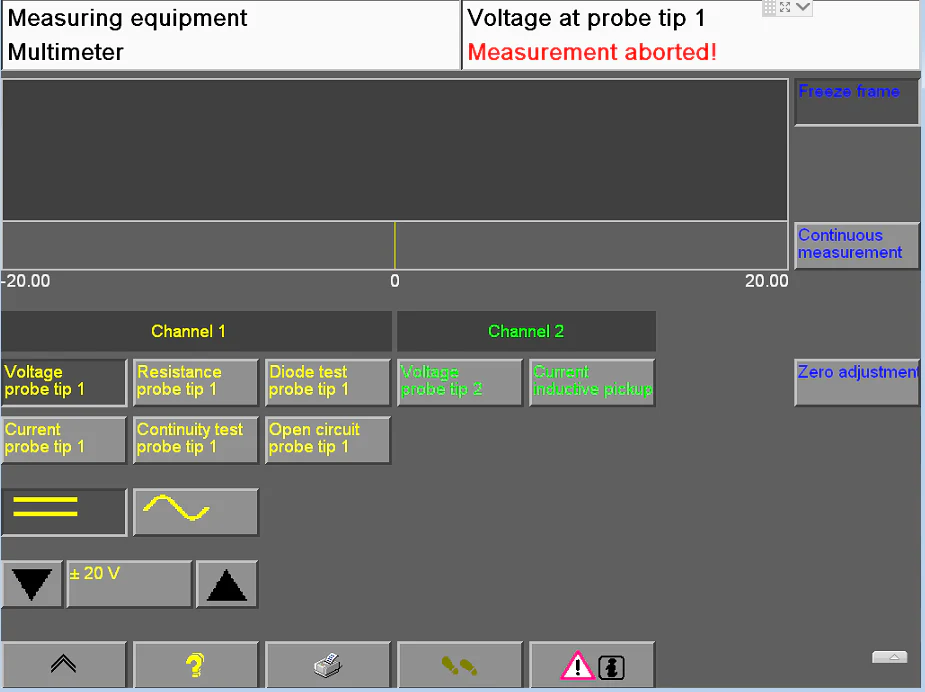925x692 pixels.
Task: Select Continuity test probe tip 1
Action: point(196,440)
